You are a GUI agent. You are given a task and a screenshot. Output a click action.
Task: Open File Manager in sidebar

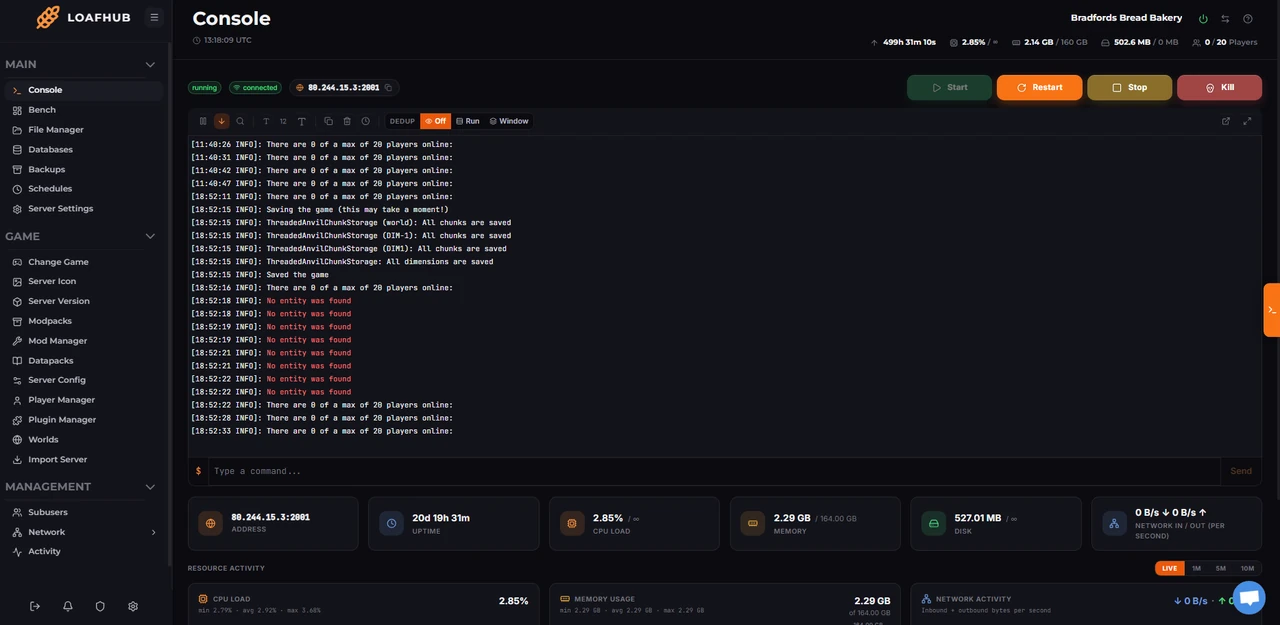tap(84, 130)
